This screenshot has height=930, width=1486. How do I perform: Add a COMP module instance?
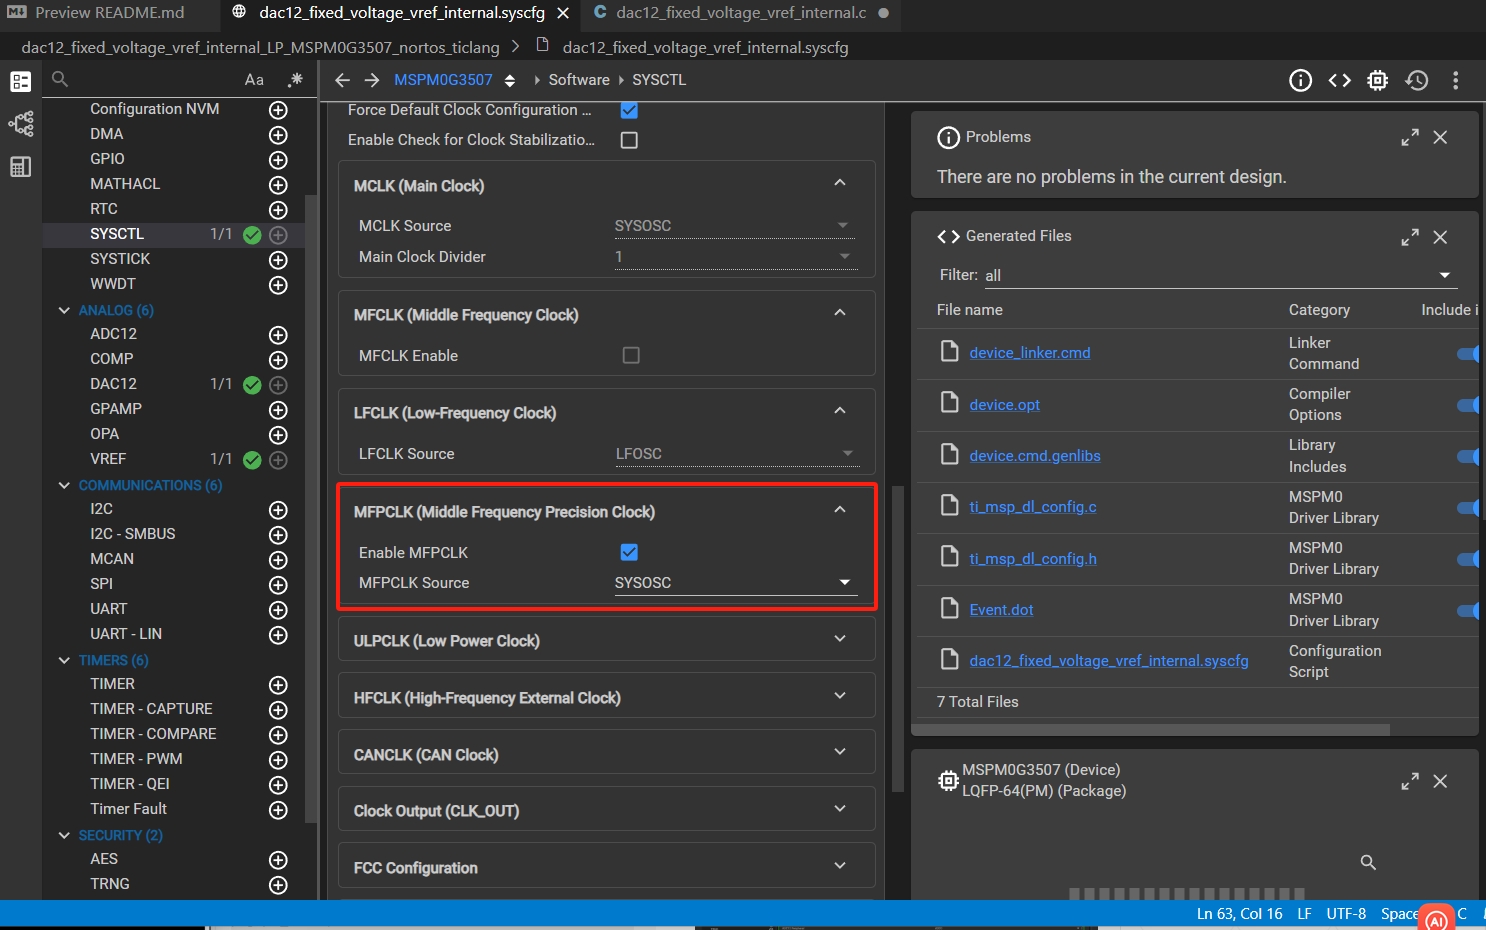point(278,360)
